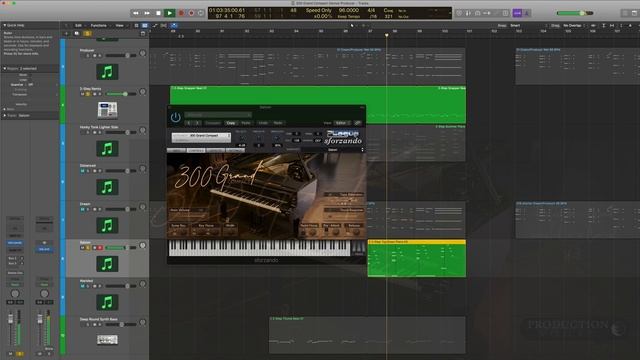Click the red record button
The width and height of the screenshot is (640, 360).
tap(181, 13)
